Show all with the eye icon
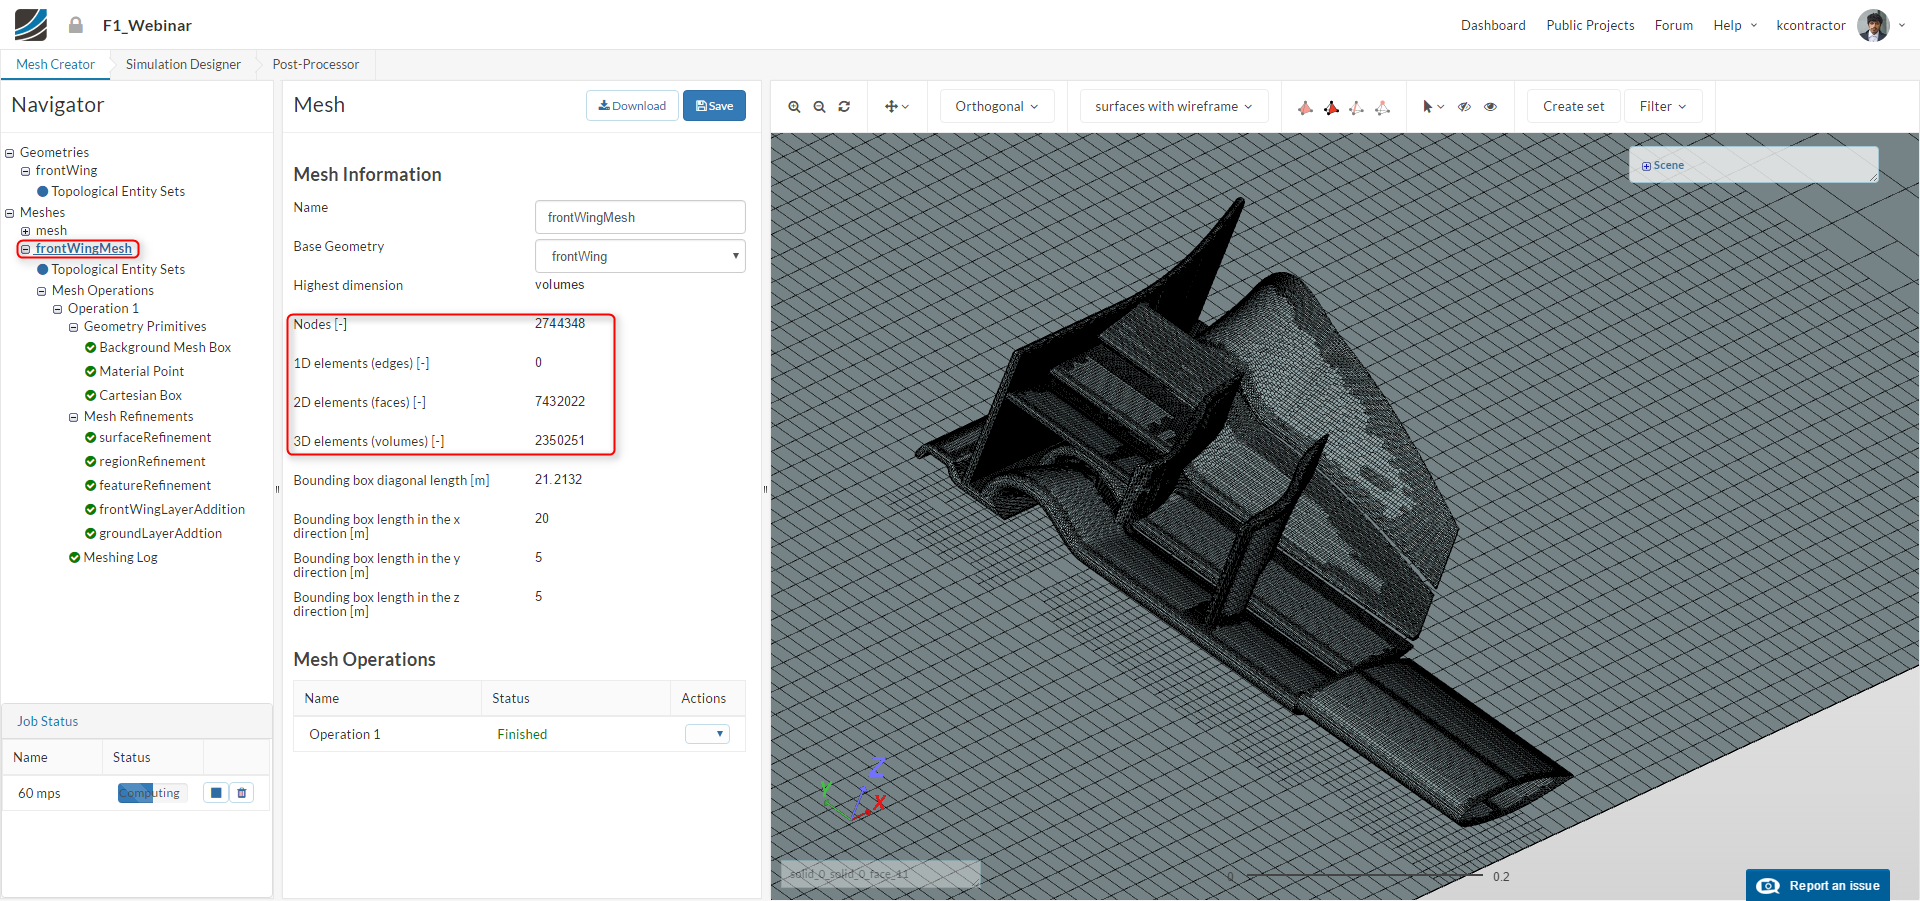The image size is (1920, 901). [x=1490, y=107]
